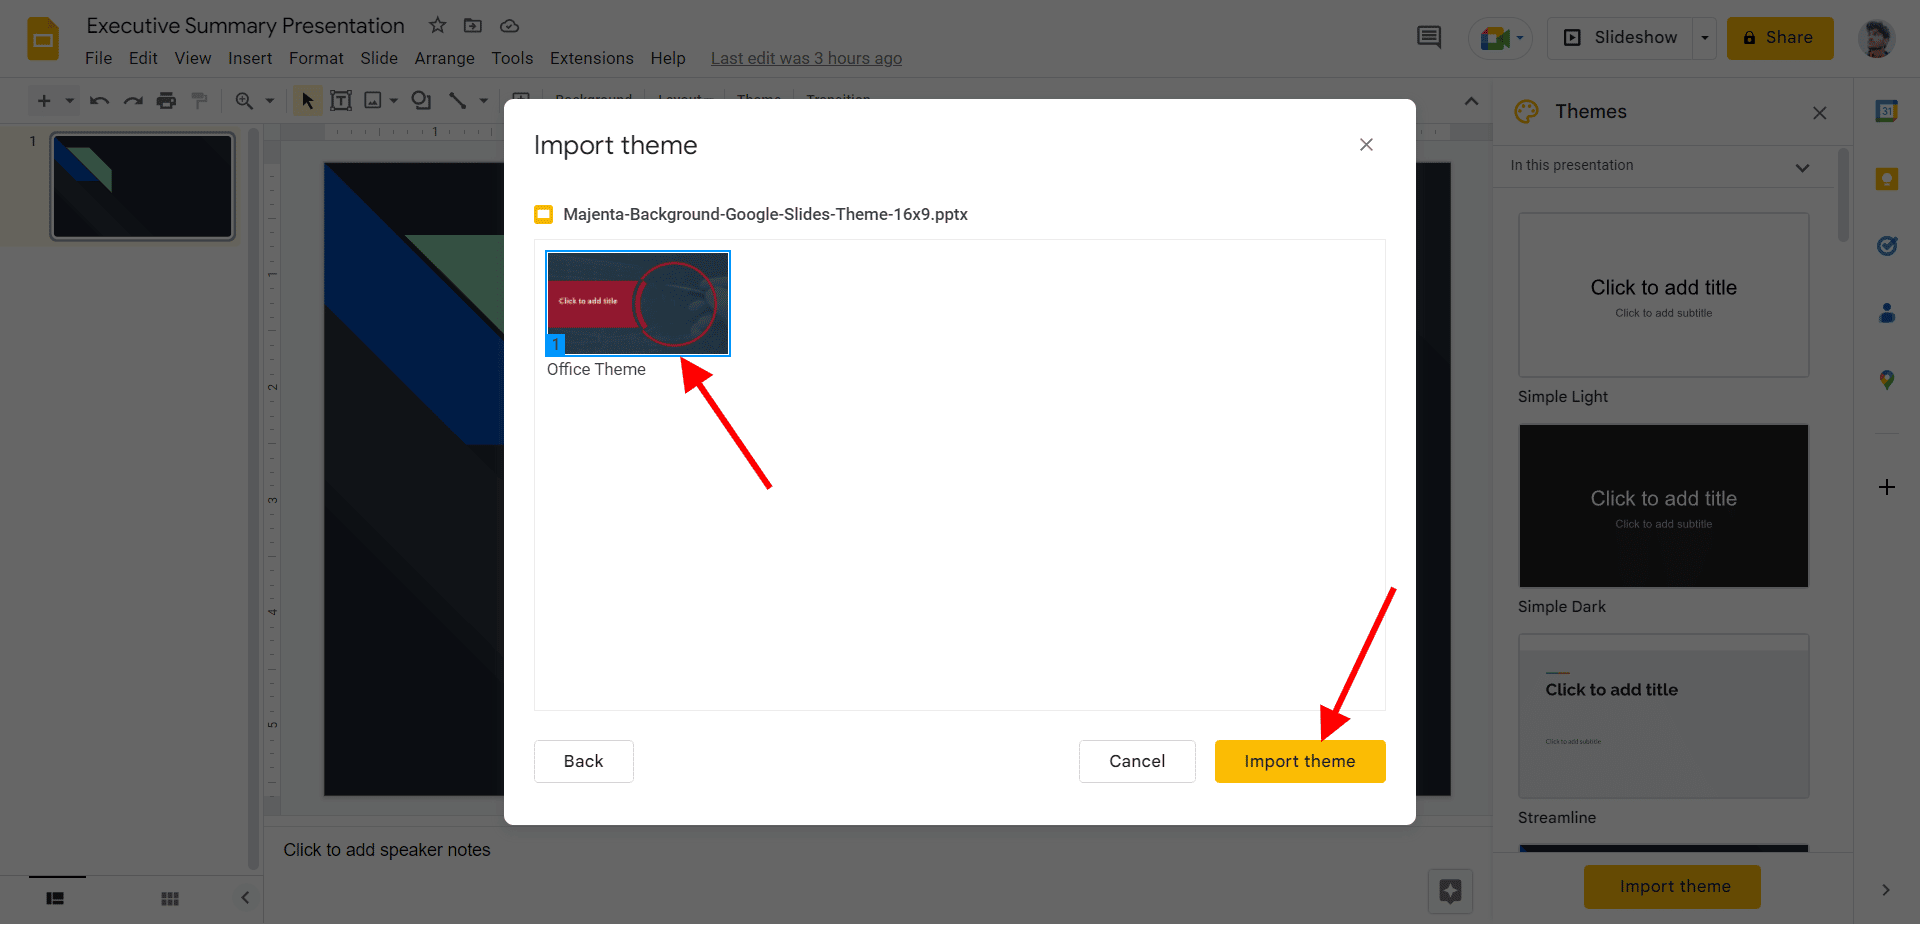This screenshot has height=925, width=1921.
Task: Click the undo arrow in toolbar
Action: click(99, 100)
